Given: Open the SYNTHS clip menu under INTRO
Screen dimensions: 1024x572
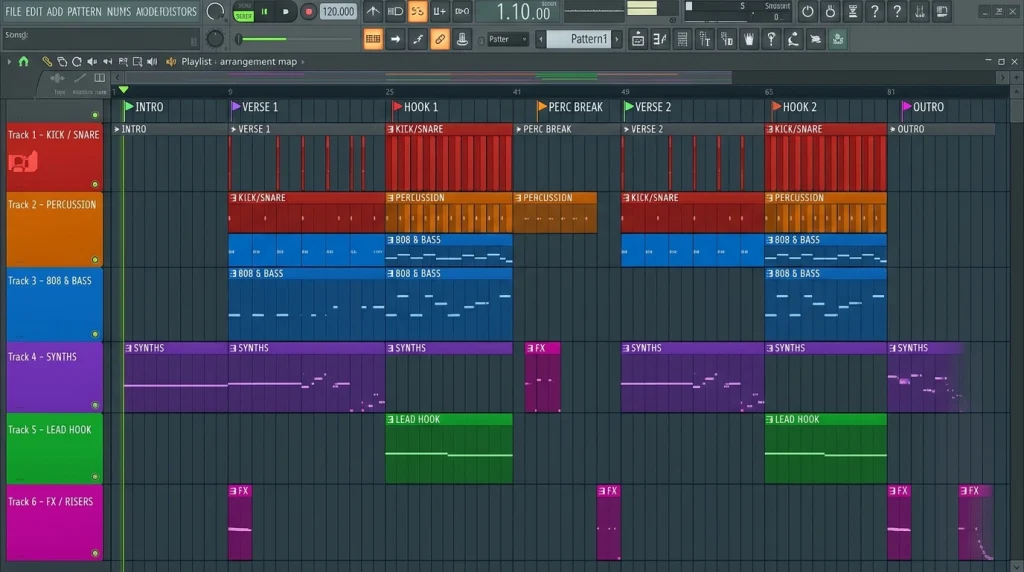Looking at the screenshot, I should coord(128,349).
